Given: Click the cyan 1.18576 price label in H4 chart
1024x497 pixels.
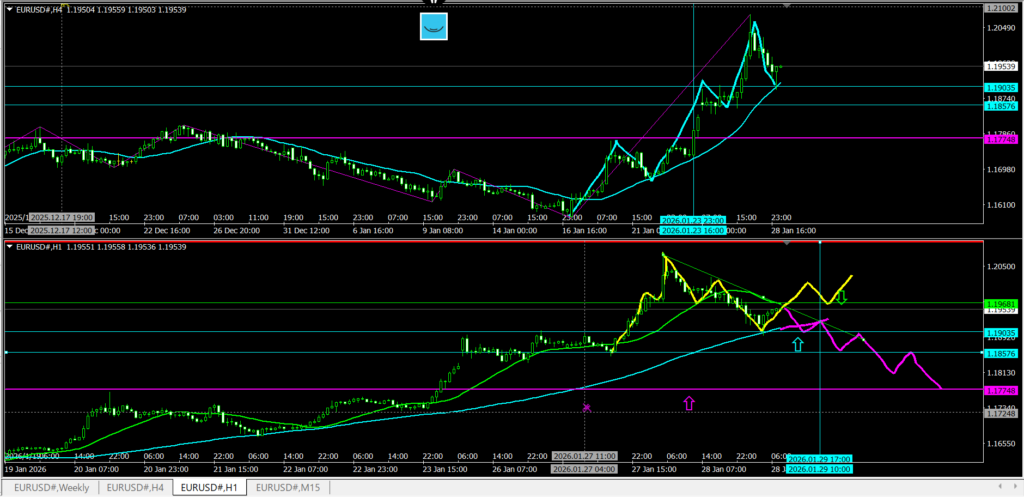Looking at the screenshot, I should [1000, 105].
